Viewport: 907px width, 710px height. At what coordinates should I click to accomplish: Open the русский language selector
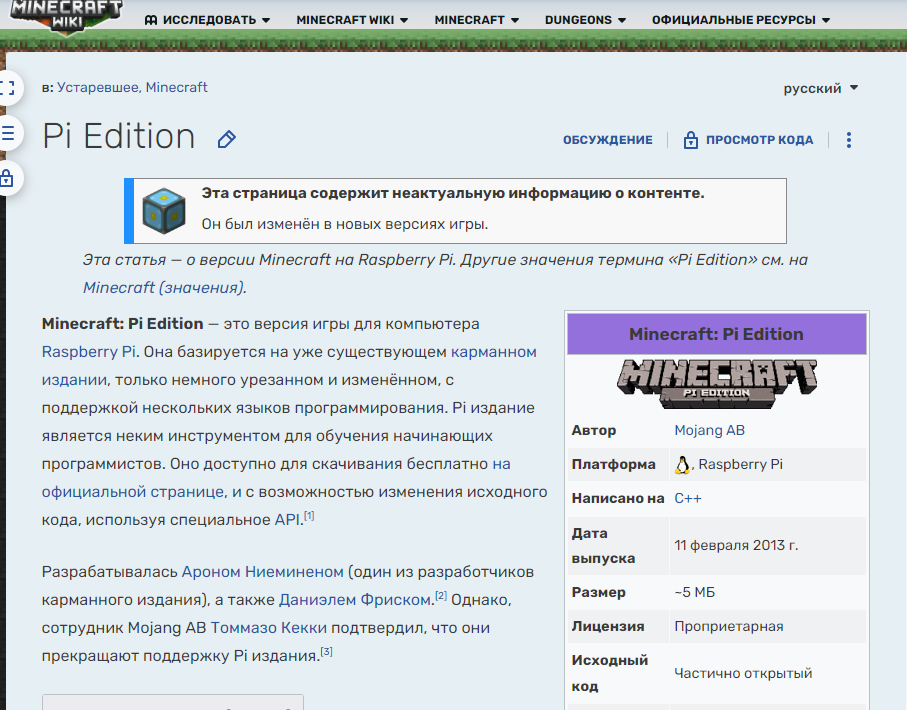point(820,89)
